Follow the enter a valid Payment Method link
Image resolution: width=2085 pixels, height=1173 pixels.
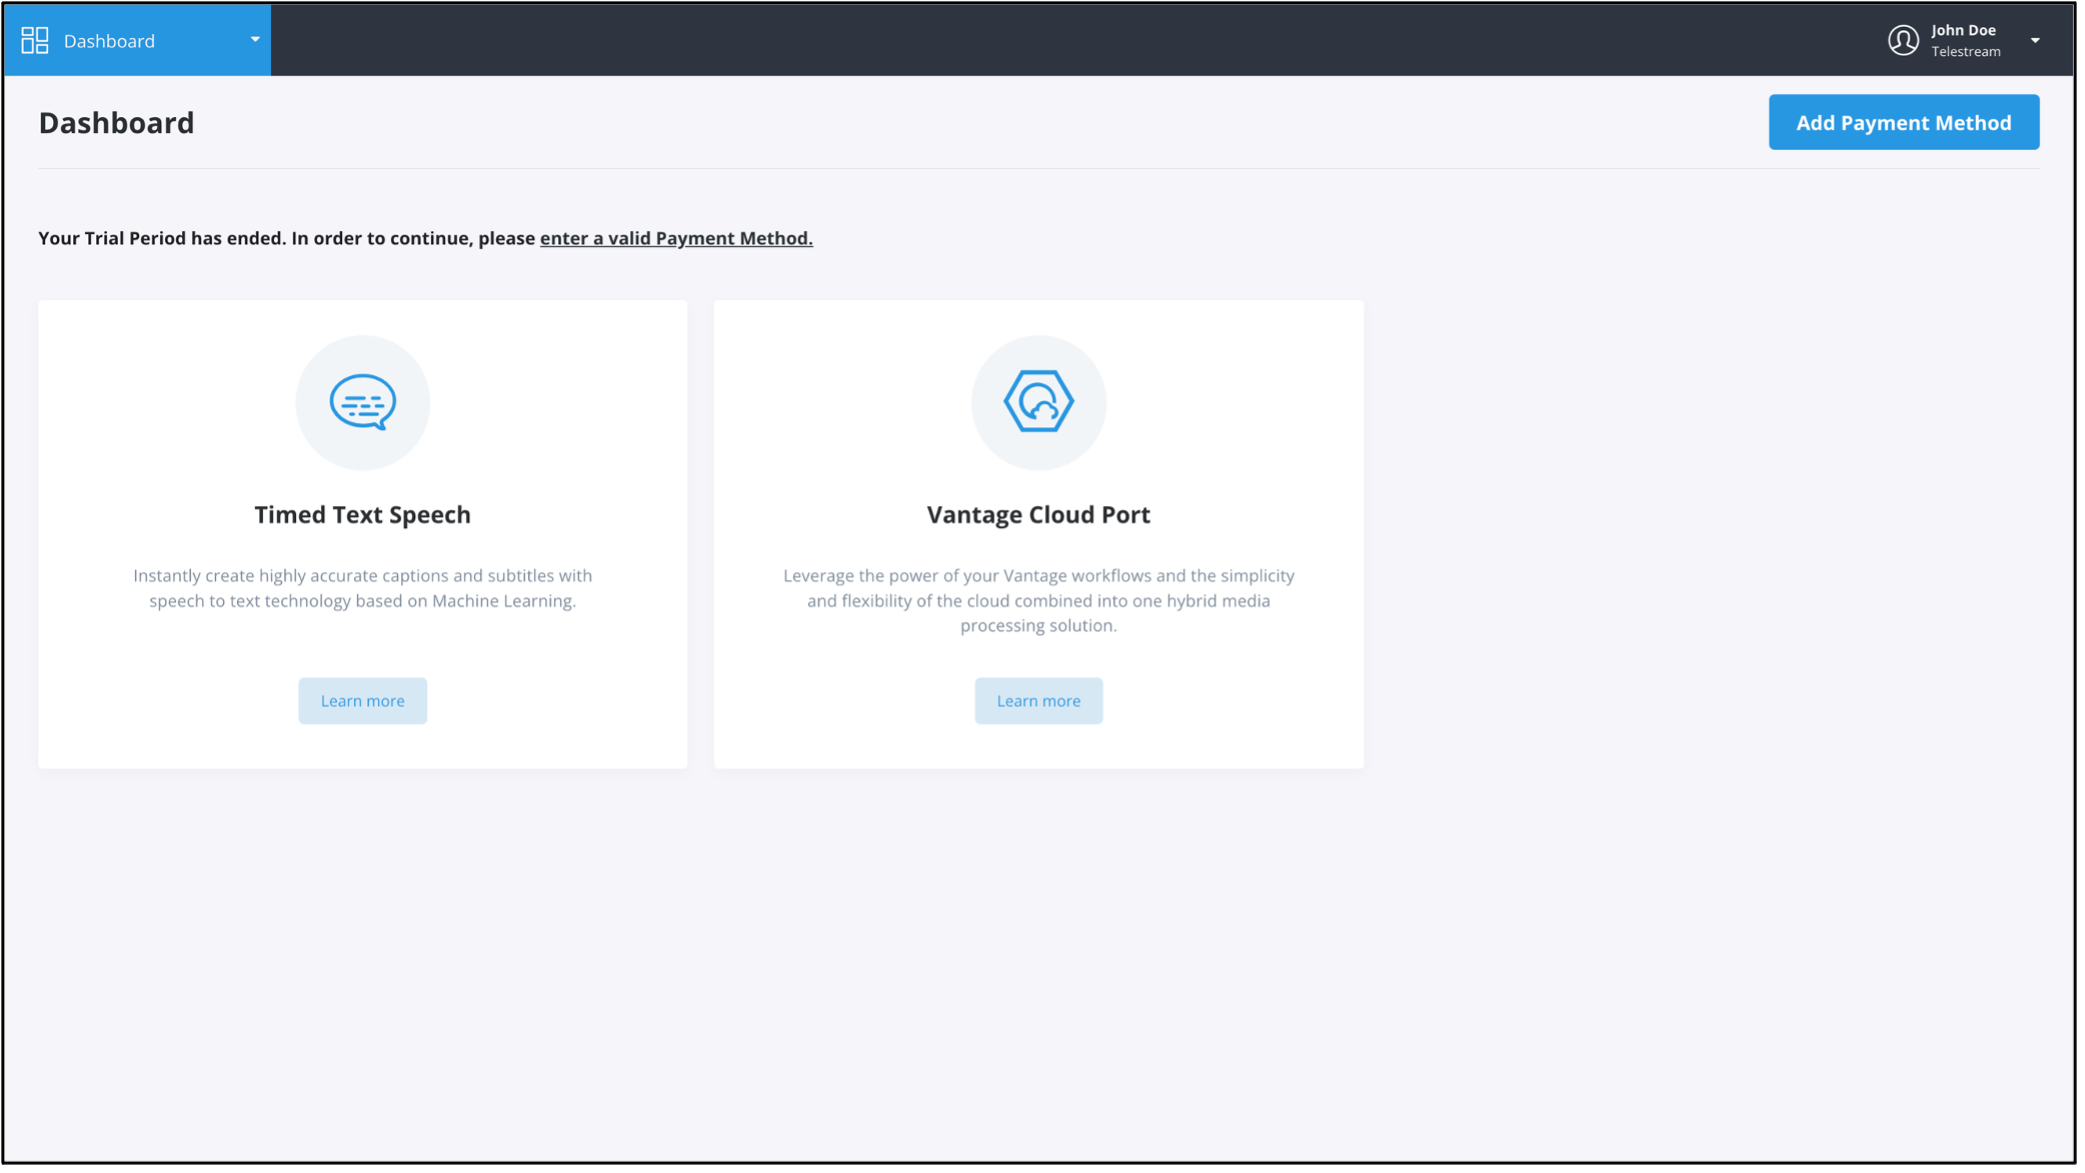coord(676,238)
